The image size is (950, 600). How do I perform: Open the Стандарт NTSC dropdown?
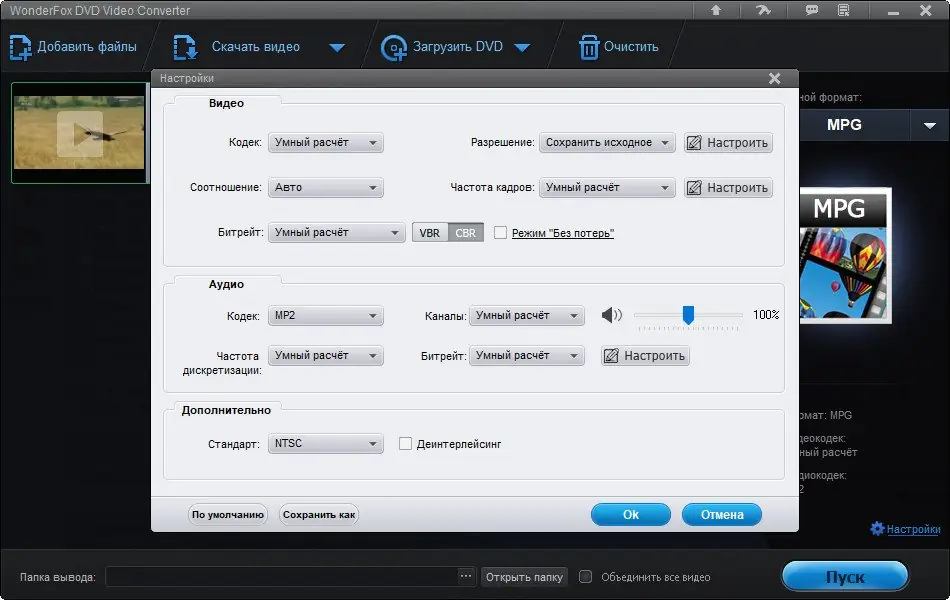tap(325, 444)
